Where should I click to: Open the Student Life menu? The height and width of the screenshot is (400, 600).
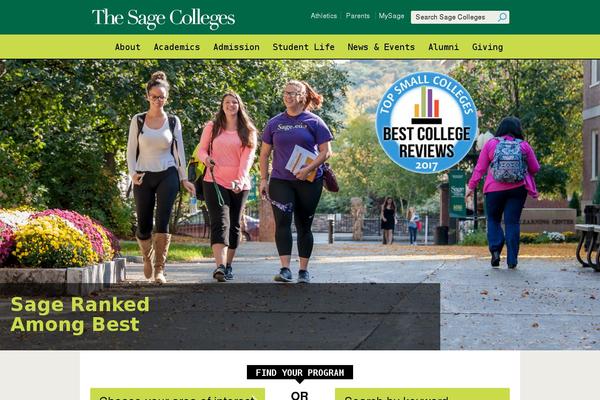(x=303, y=47)
